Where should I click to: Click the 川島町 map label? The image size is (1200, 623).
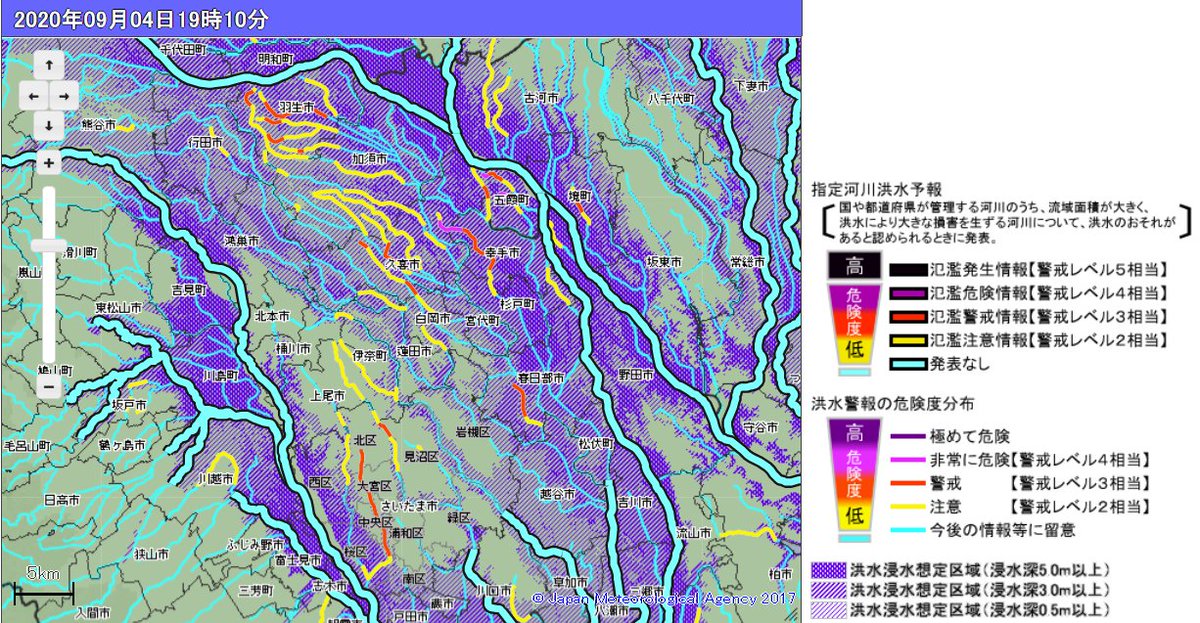220,375
